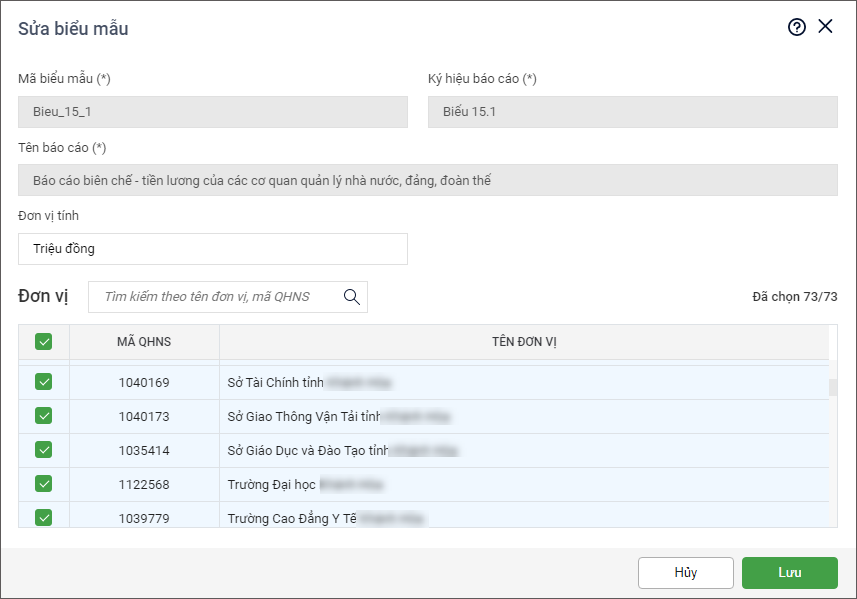
Task: Uncheck the Sở Tài Chính row checkbox
Action: [x=44, y=382]
